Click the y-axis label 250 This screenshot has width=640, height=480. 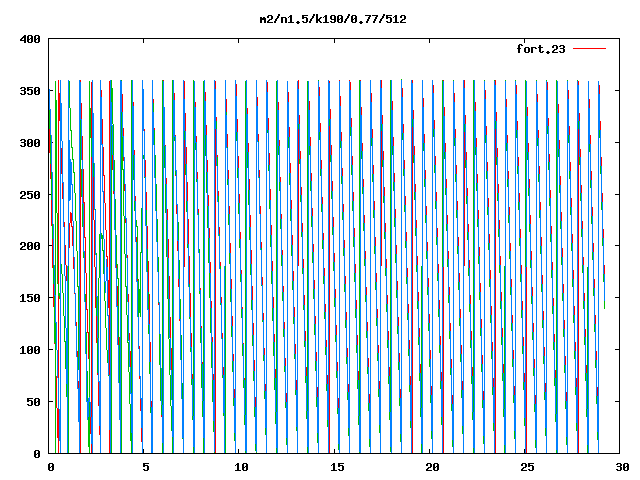pyautogui.click(x=30, y=195)
